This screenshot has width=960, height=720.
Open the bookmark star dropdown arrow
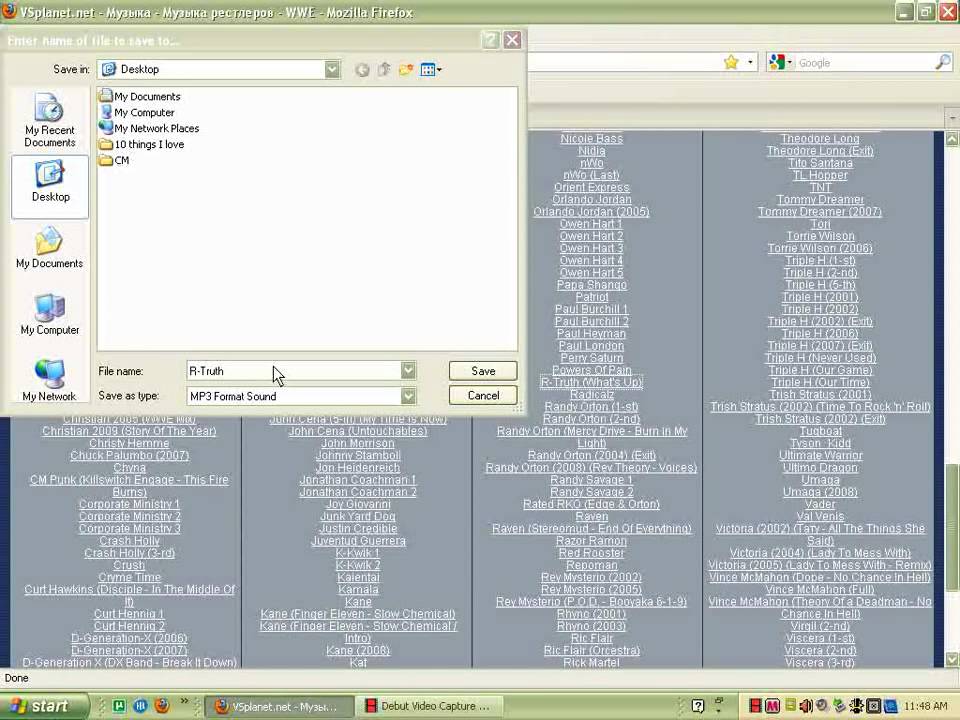[x=750, y=62]
